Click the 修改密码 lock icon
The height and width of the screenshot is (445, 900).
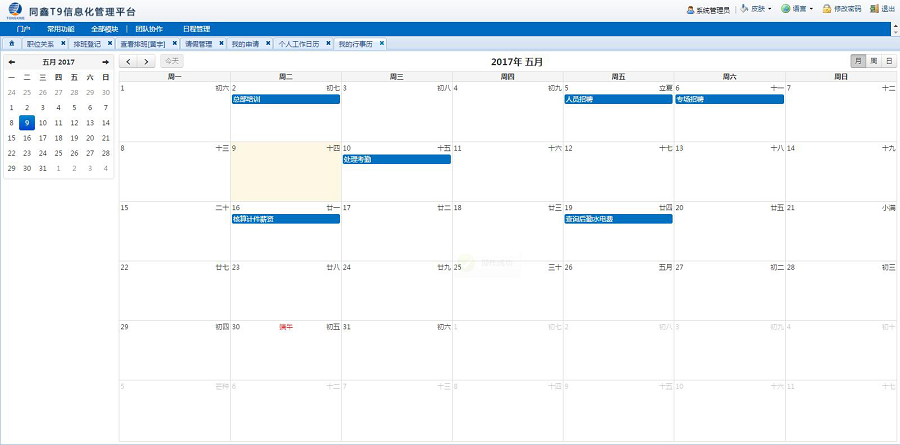coord(827,9)
